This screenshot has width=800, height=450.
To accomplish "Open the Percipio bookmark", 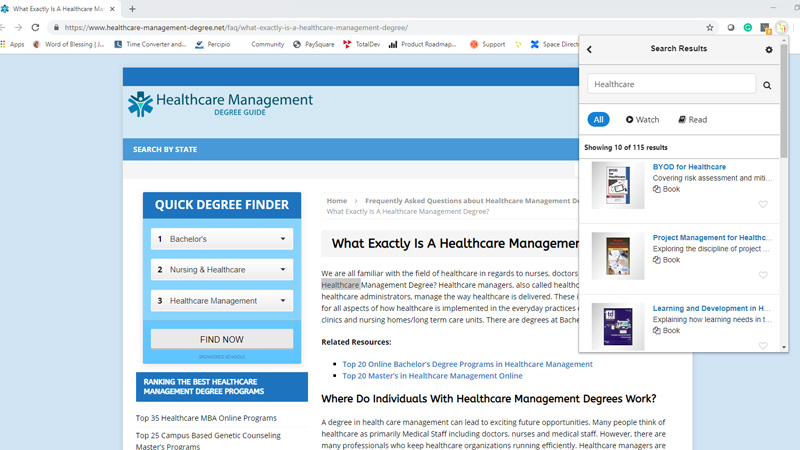I will pyautogui.click(x=213, y=44).
